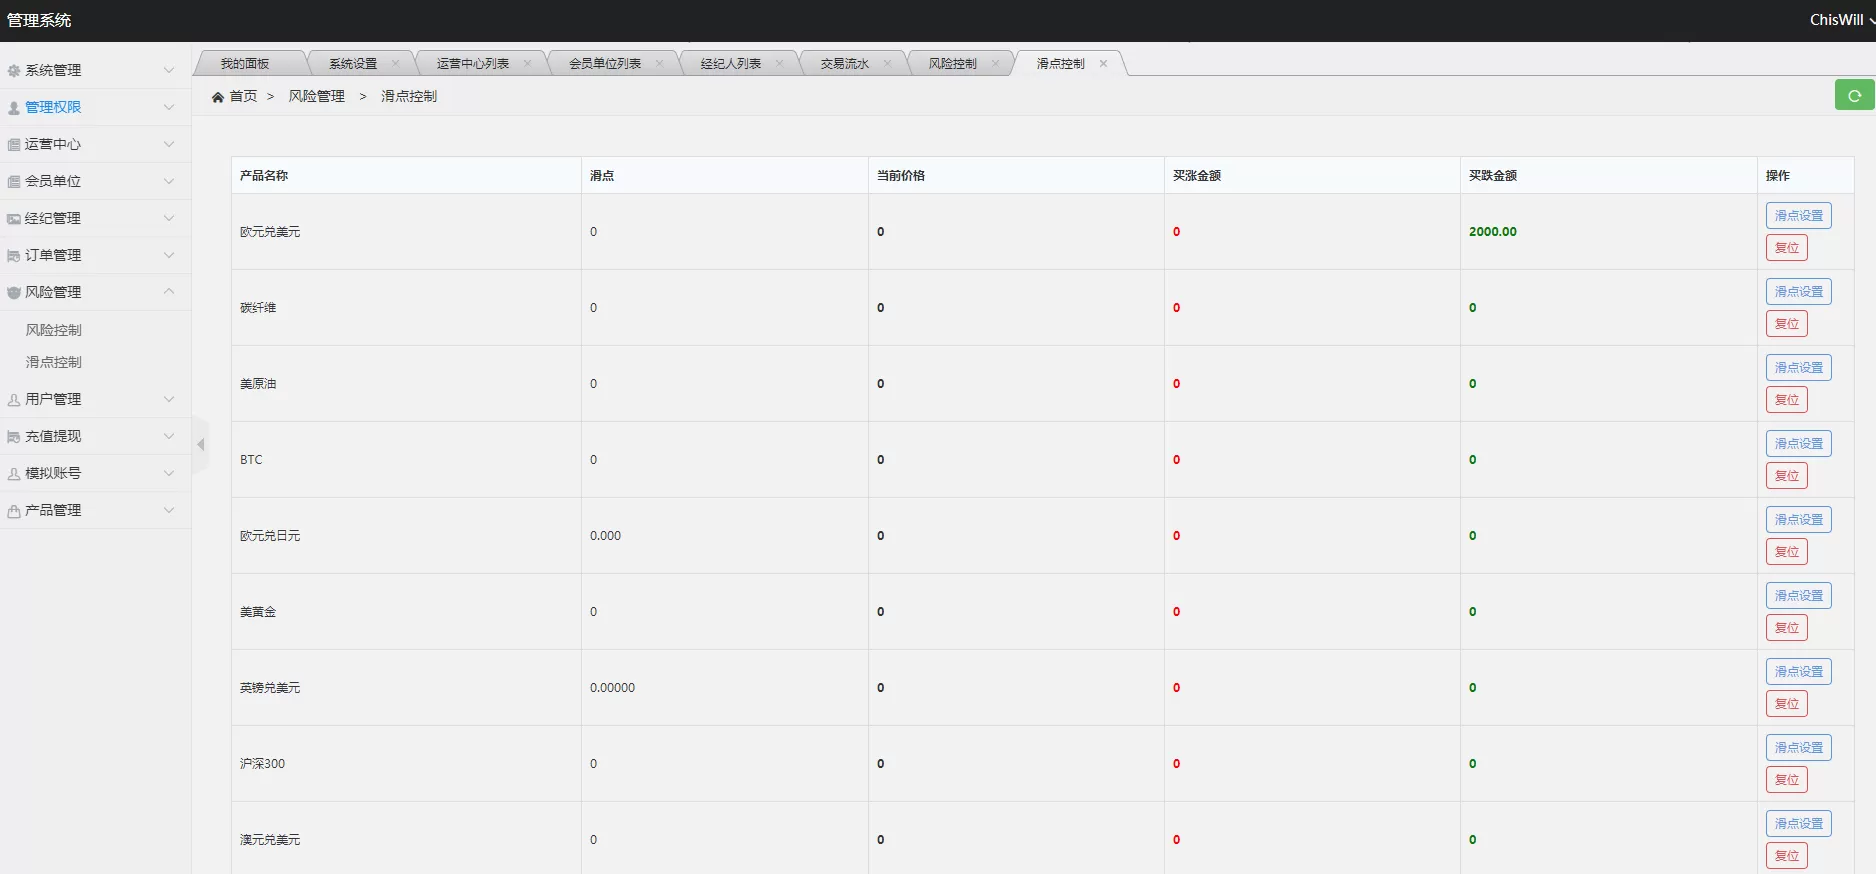Click the 风险管理 breadcrumb link

click(317, 96)
